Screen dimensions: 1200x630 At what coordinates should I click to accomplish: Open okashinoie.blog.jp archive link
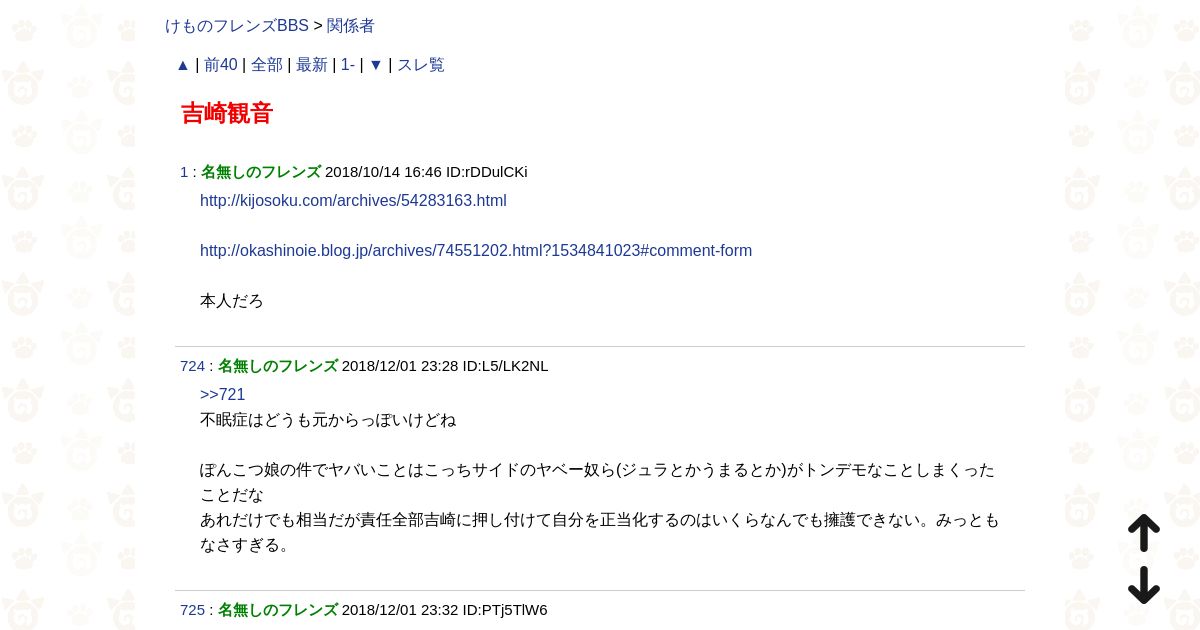pyautogui.click(x=476, y=251)
